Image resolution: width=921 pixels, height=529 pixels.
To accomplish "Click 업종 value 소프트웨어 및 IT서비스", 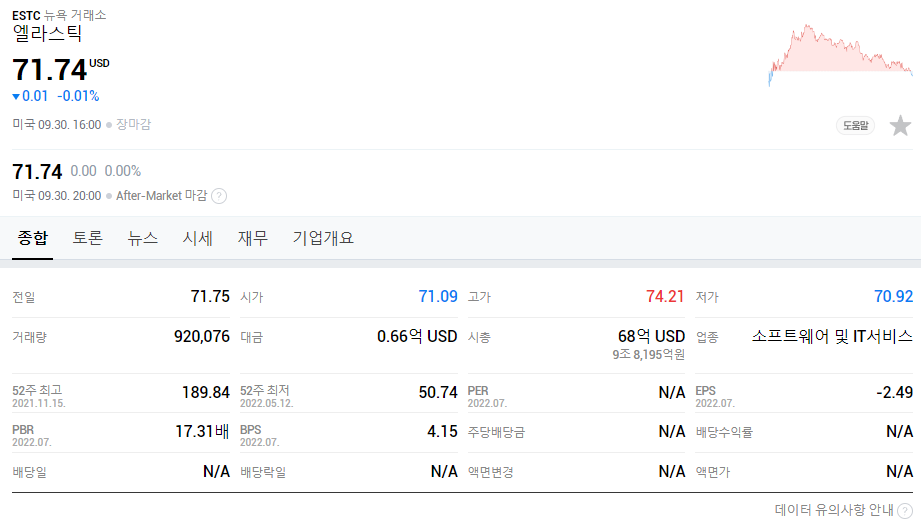I will [x=832, y=336].
